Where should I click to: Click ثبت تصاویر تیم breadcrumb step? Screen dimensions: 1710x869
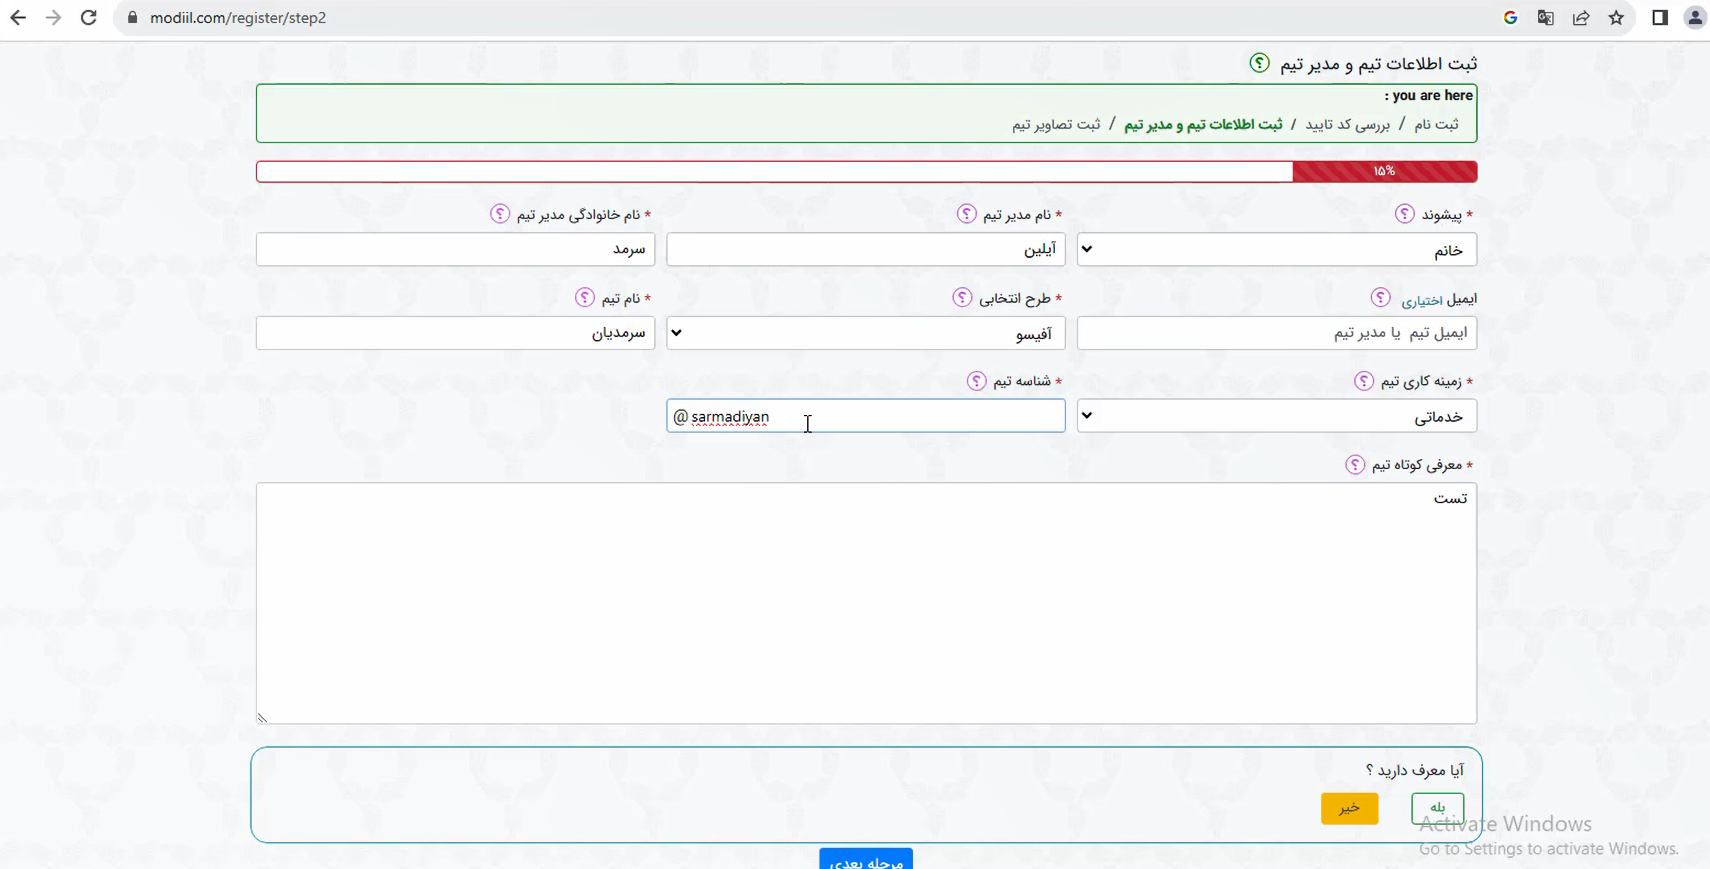pyautogui.click(x=1055, y=124)
